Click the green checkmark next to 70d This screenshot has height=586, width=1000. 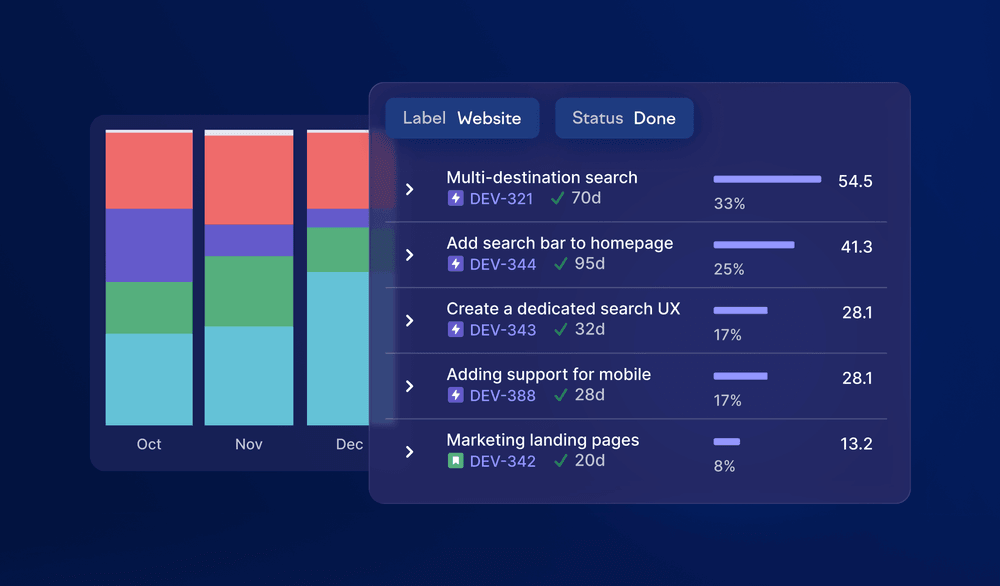point(559,199)
